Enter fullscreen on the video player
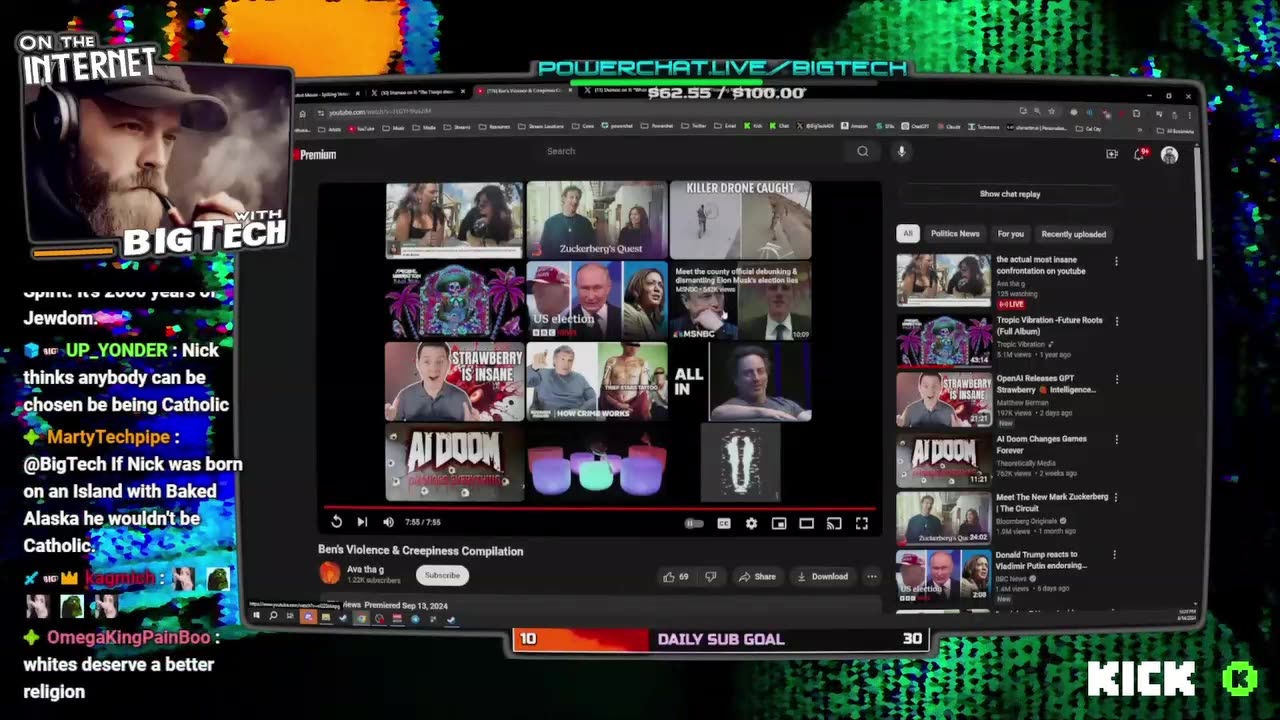 click(x=862, y=523)
